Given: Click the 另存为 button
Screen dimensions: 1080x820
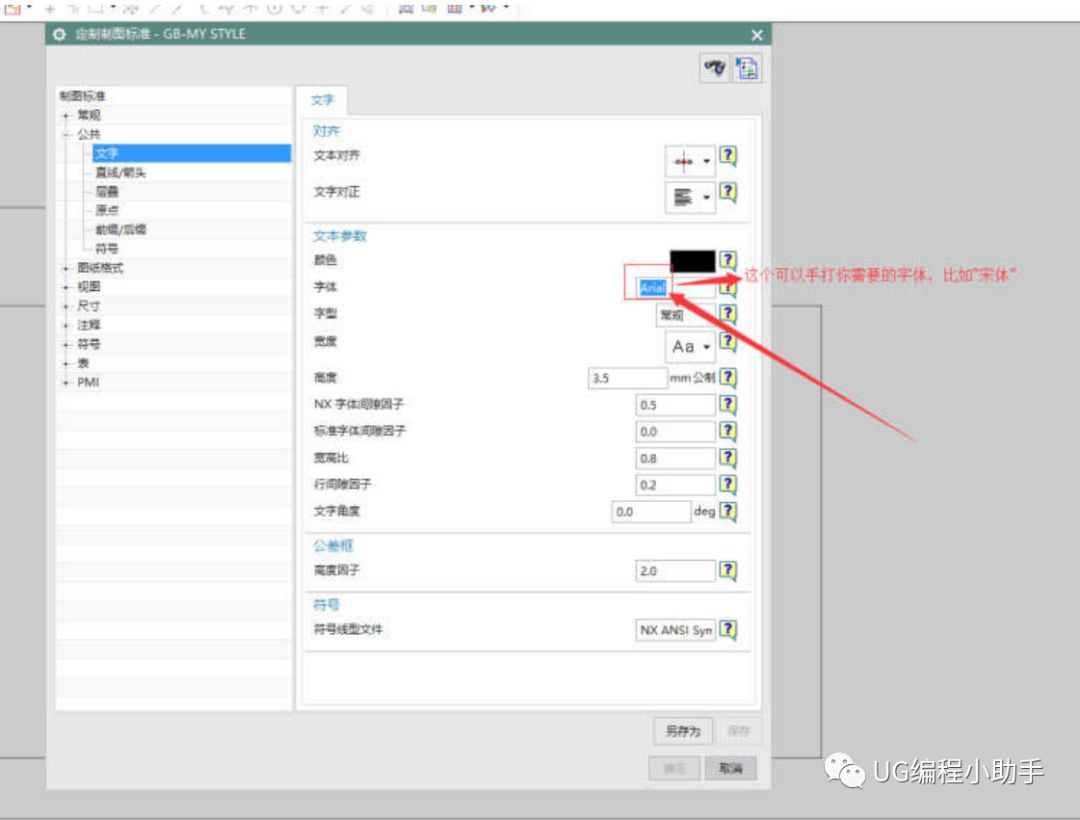Looking at the screenshot, I should [682, 731].
